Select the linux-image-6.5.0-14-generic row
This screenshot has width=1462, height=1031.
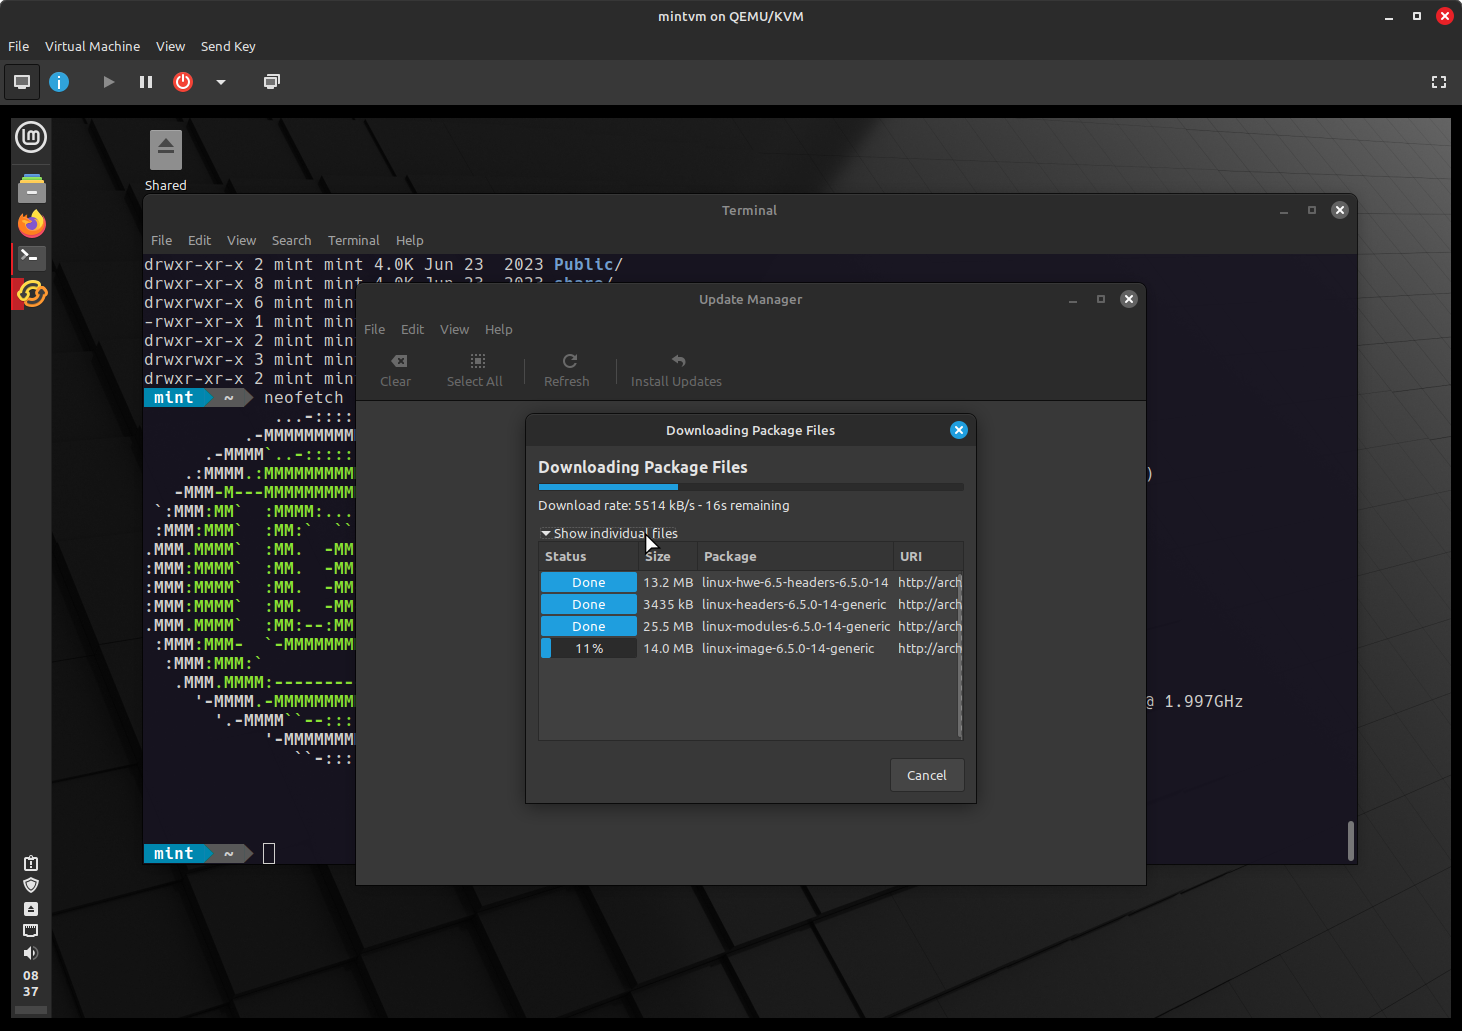(x=750, y=648)
